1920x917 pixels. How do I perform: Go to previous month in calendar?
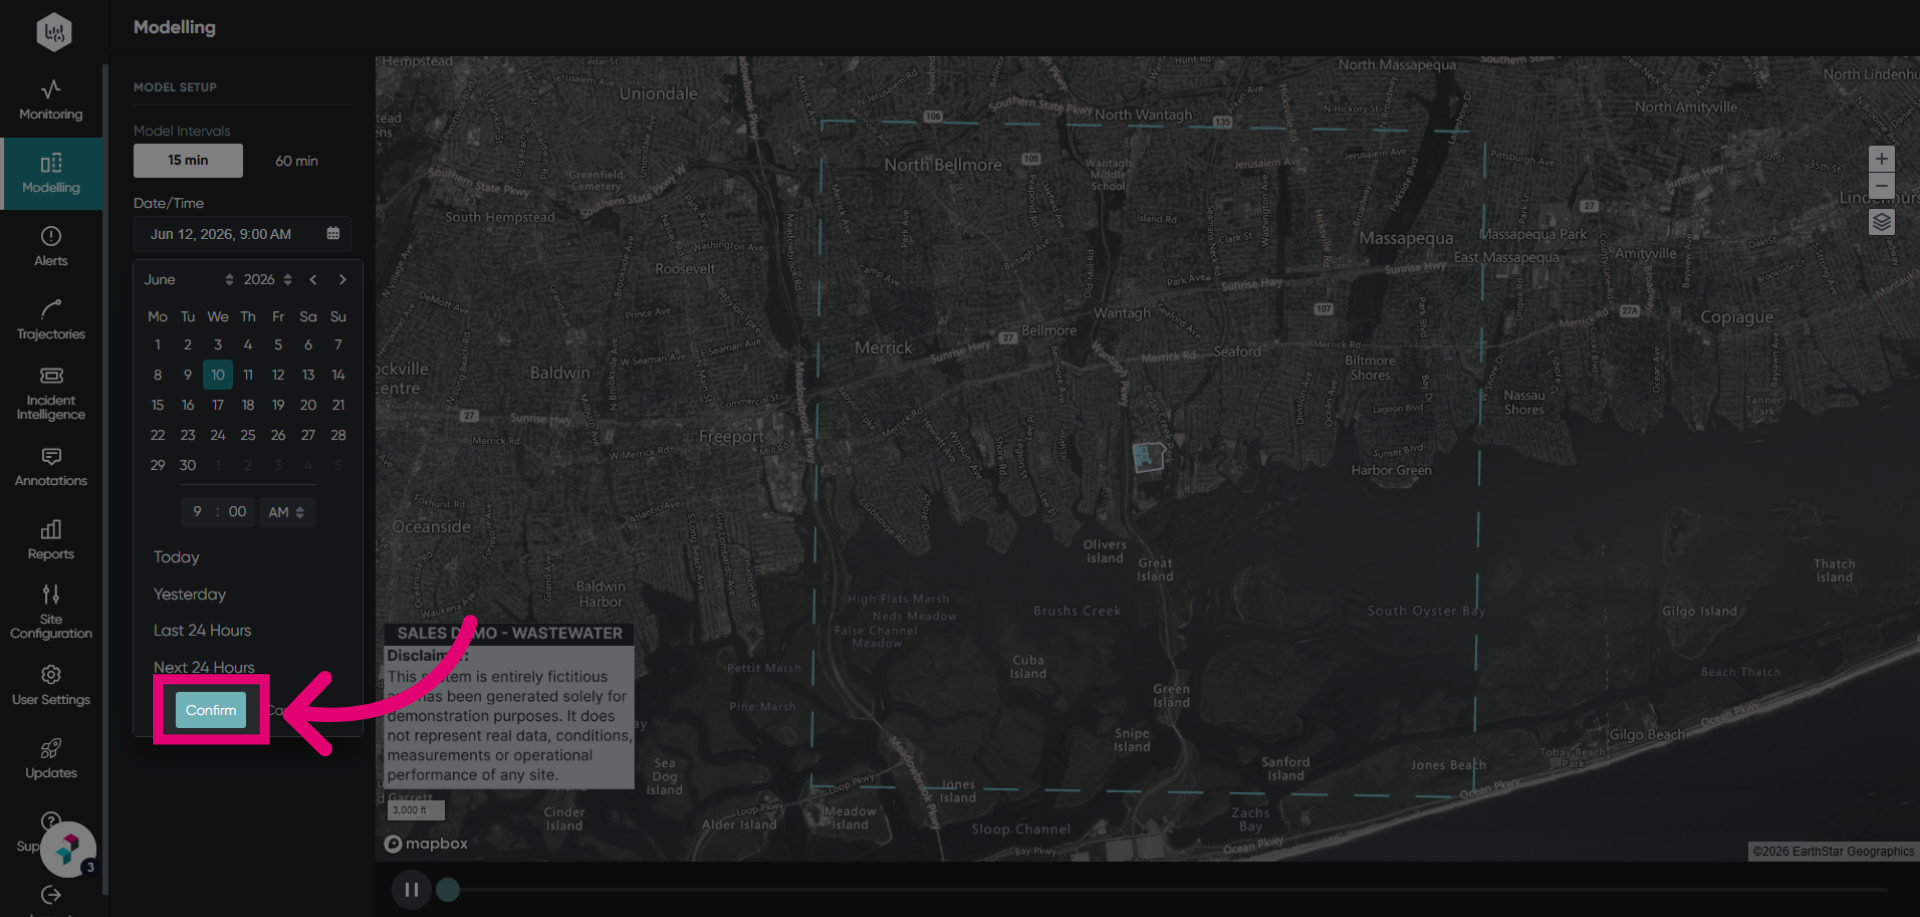(x=313, y=280)
